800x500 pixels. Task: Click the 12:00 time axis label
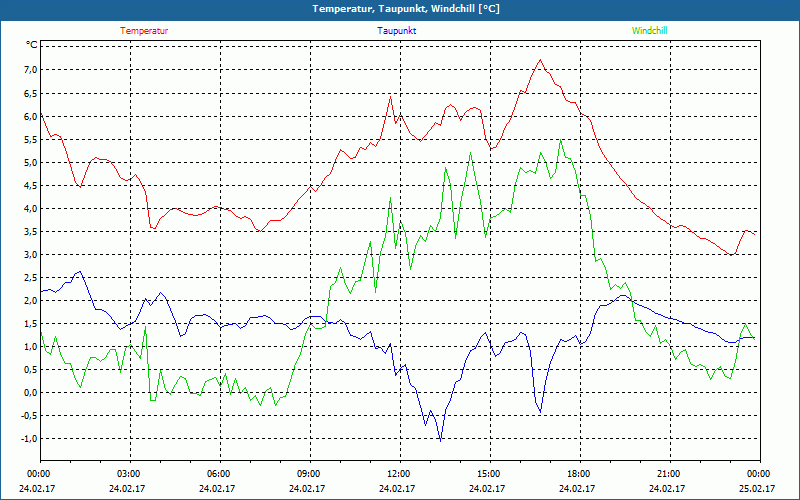[x=398, y=474]
